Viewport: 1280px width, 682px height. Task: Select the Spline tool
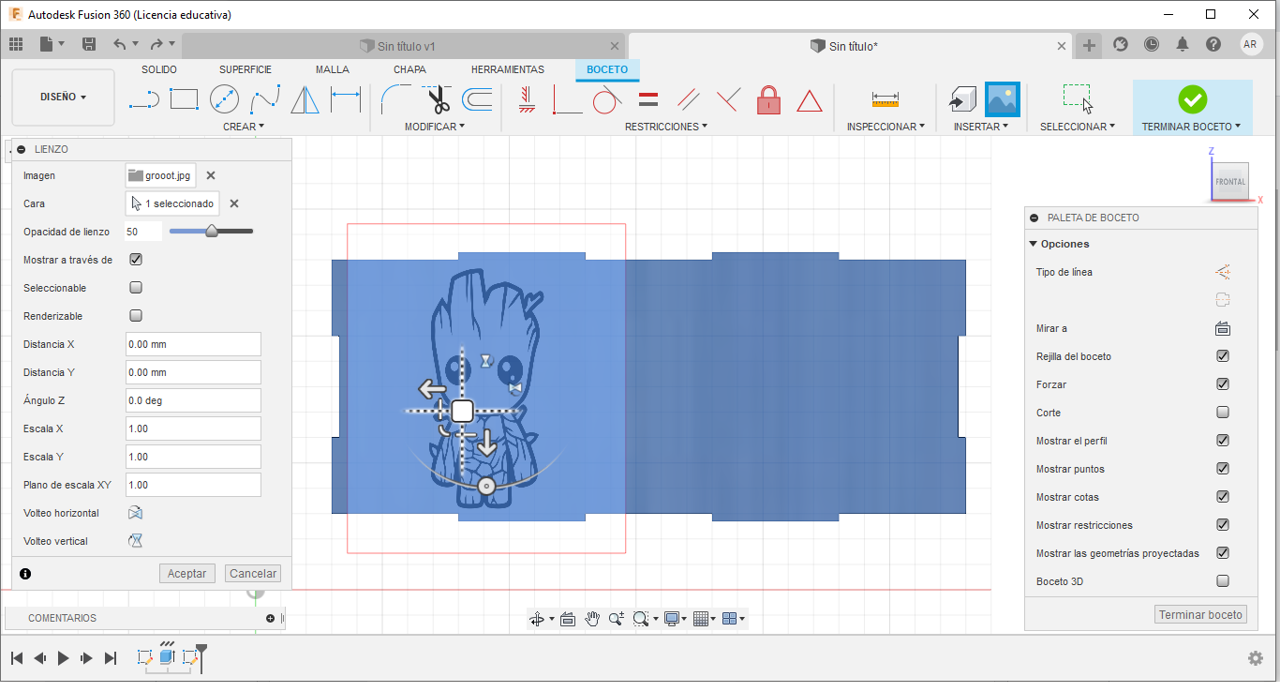click(265, 100)
